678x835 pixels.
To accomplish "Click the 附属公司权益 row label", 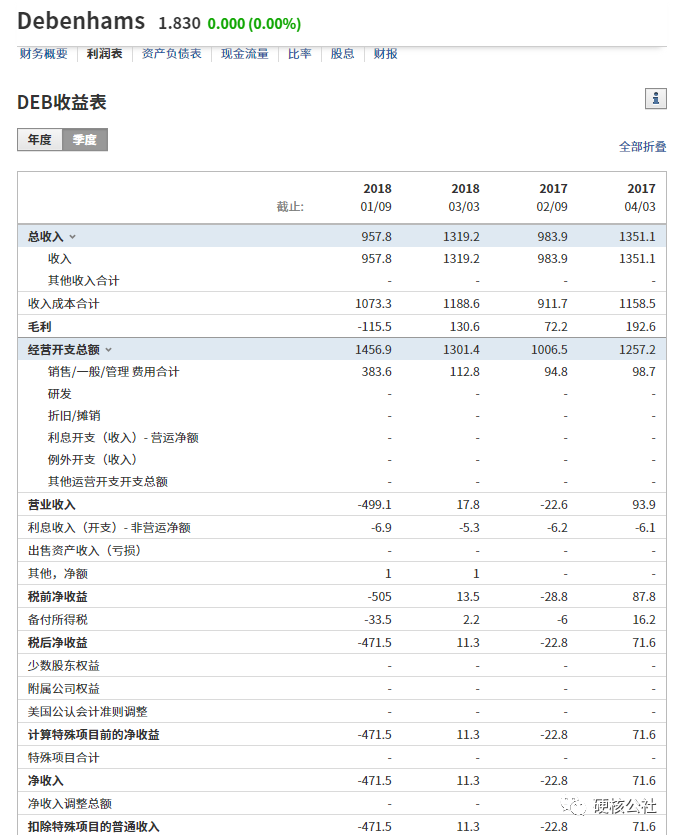I will coord(64,689).
